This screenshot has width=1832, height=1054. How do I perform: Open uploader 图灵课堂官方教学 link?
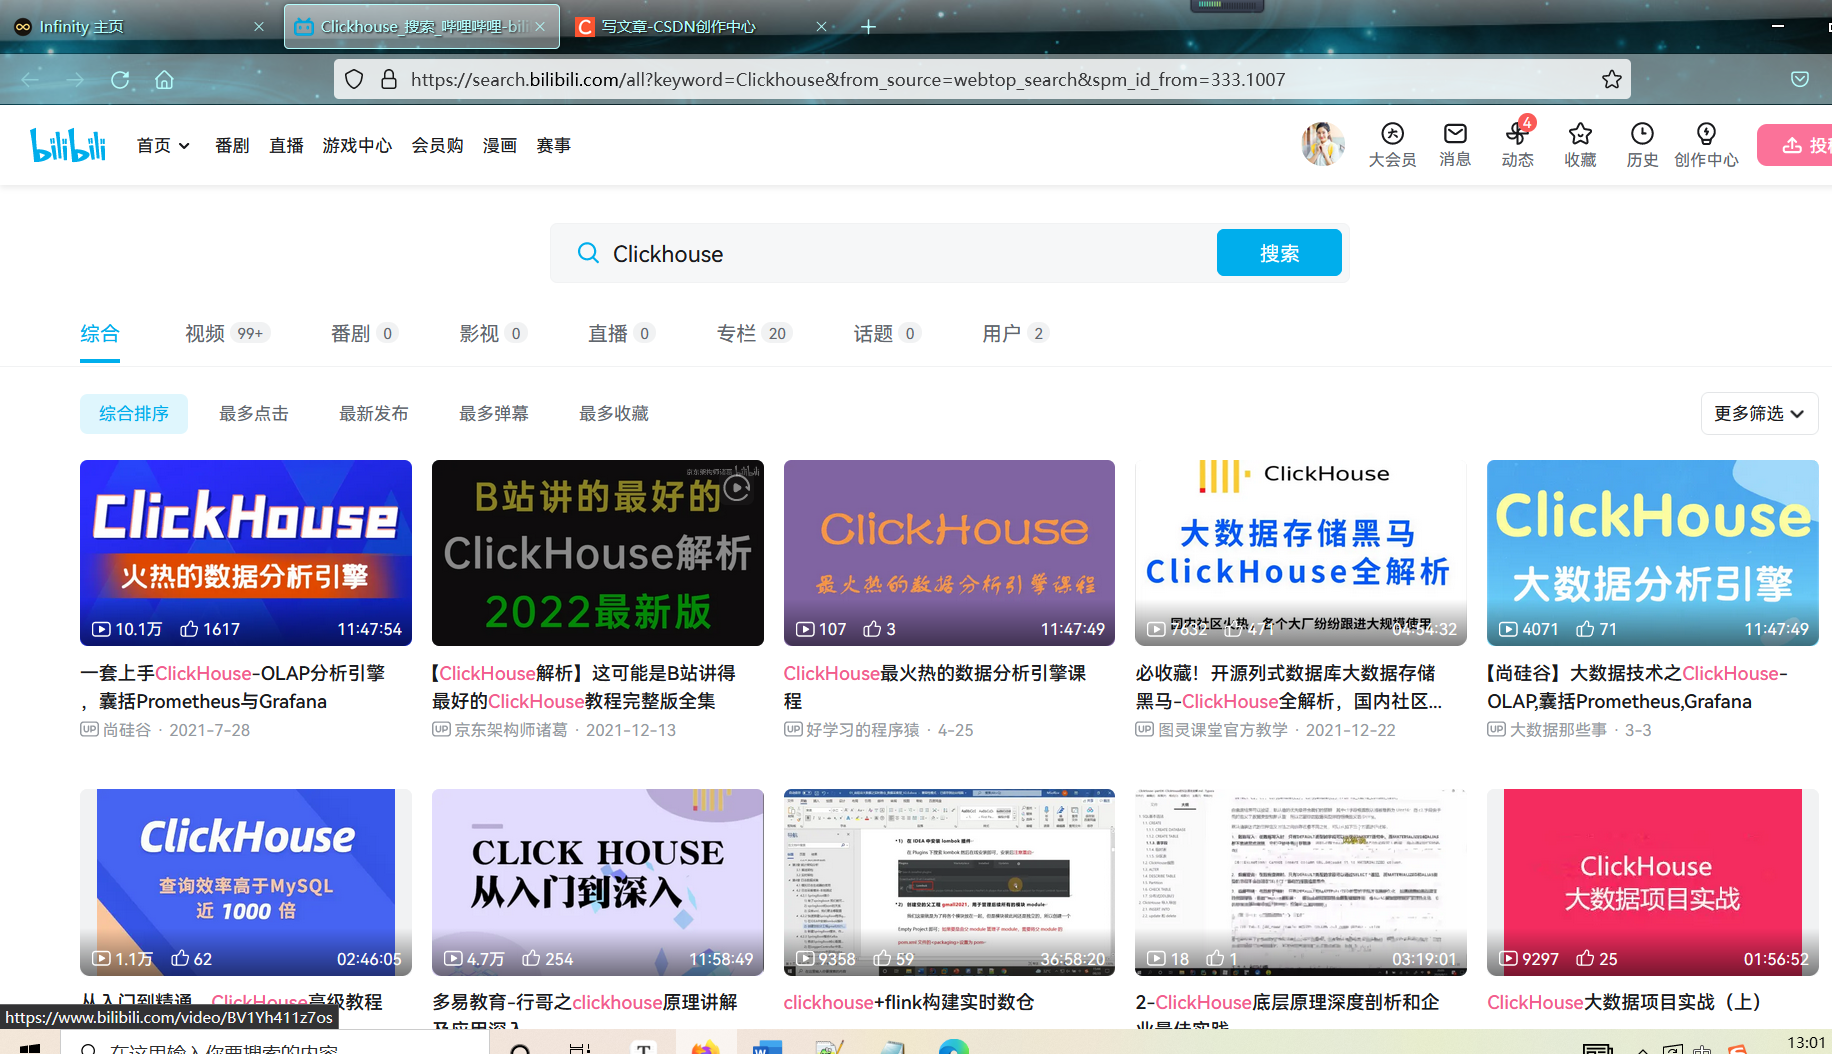[1223, 730]
